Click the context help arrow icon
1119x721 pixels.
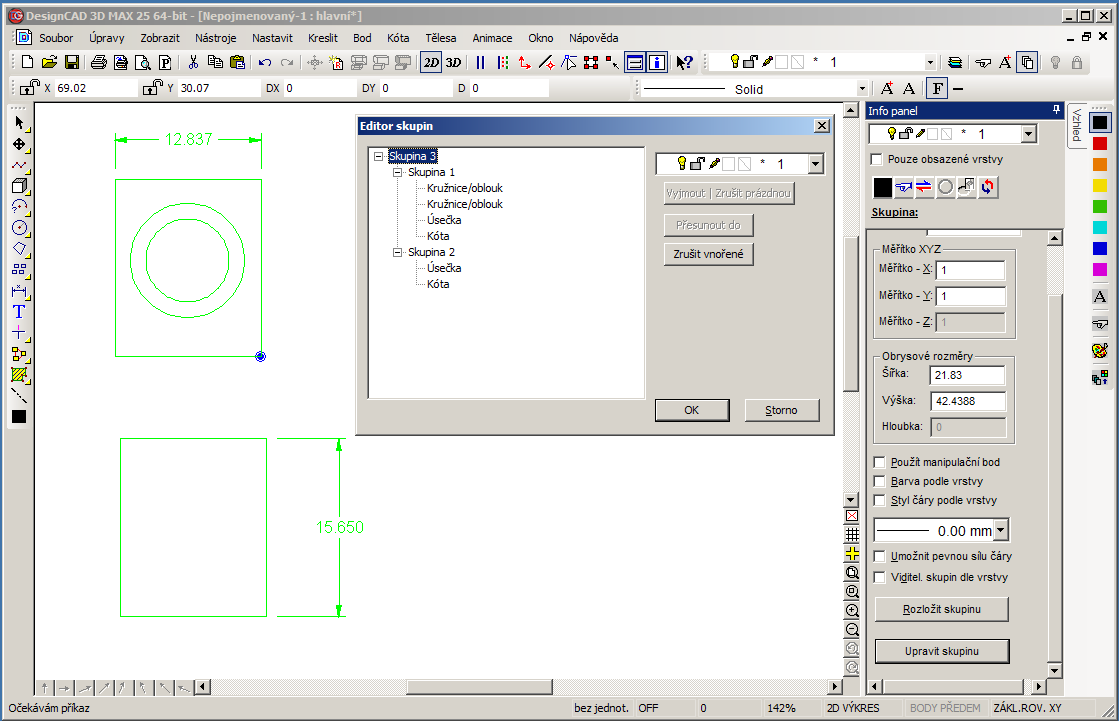[684, 63]
